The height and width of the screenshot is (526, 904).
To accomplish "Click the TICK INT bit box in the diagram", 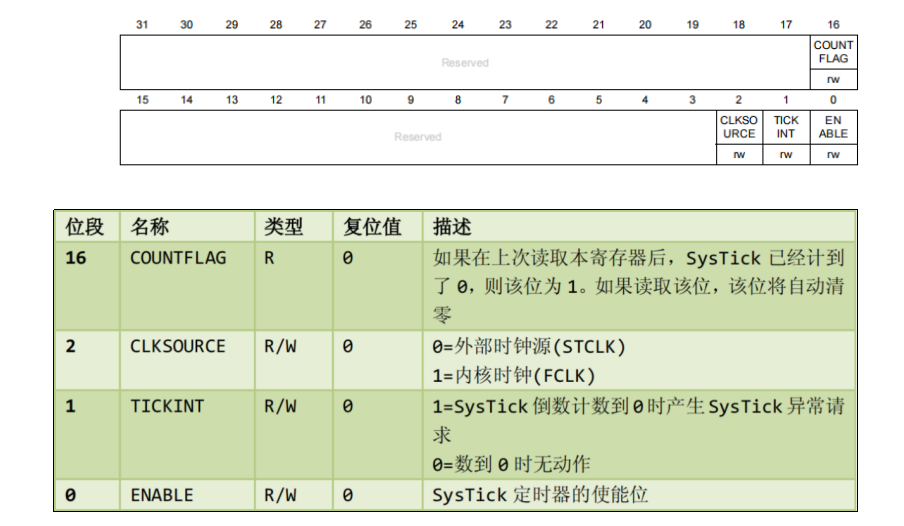I will 786,127.
